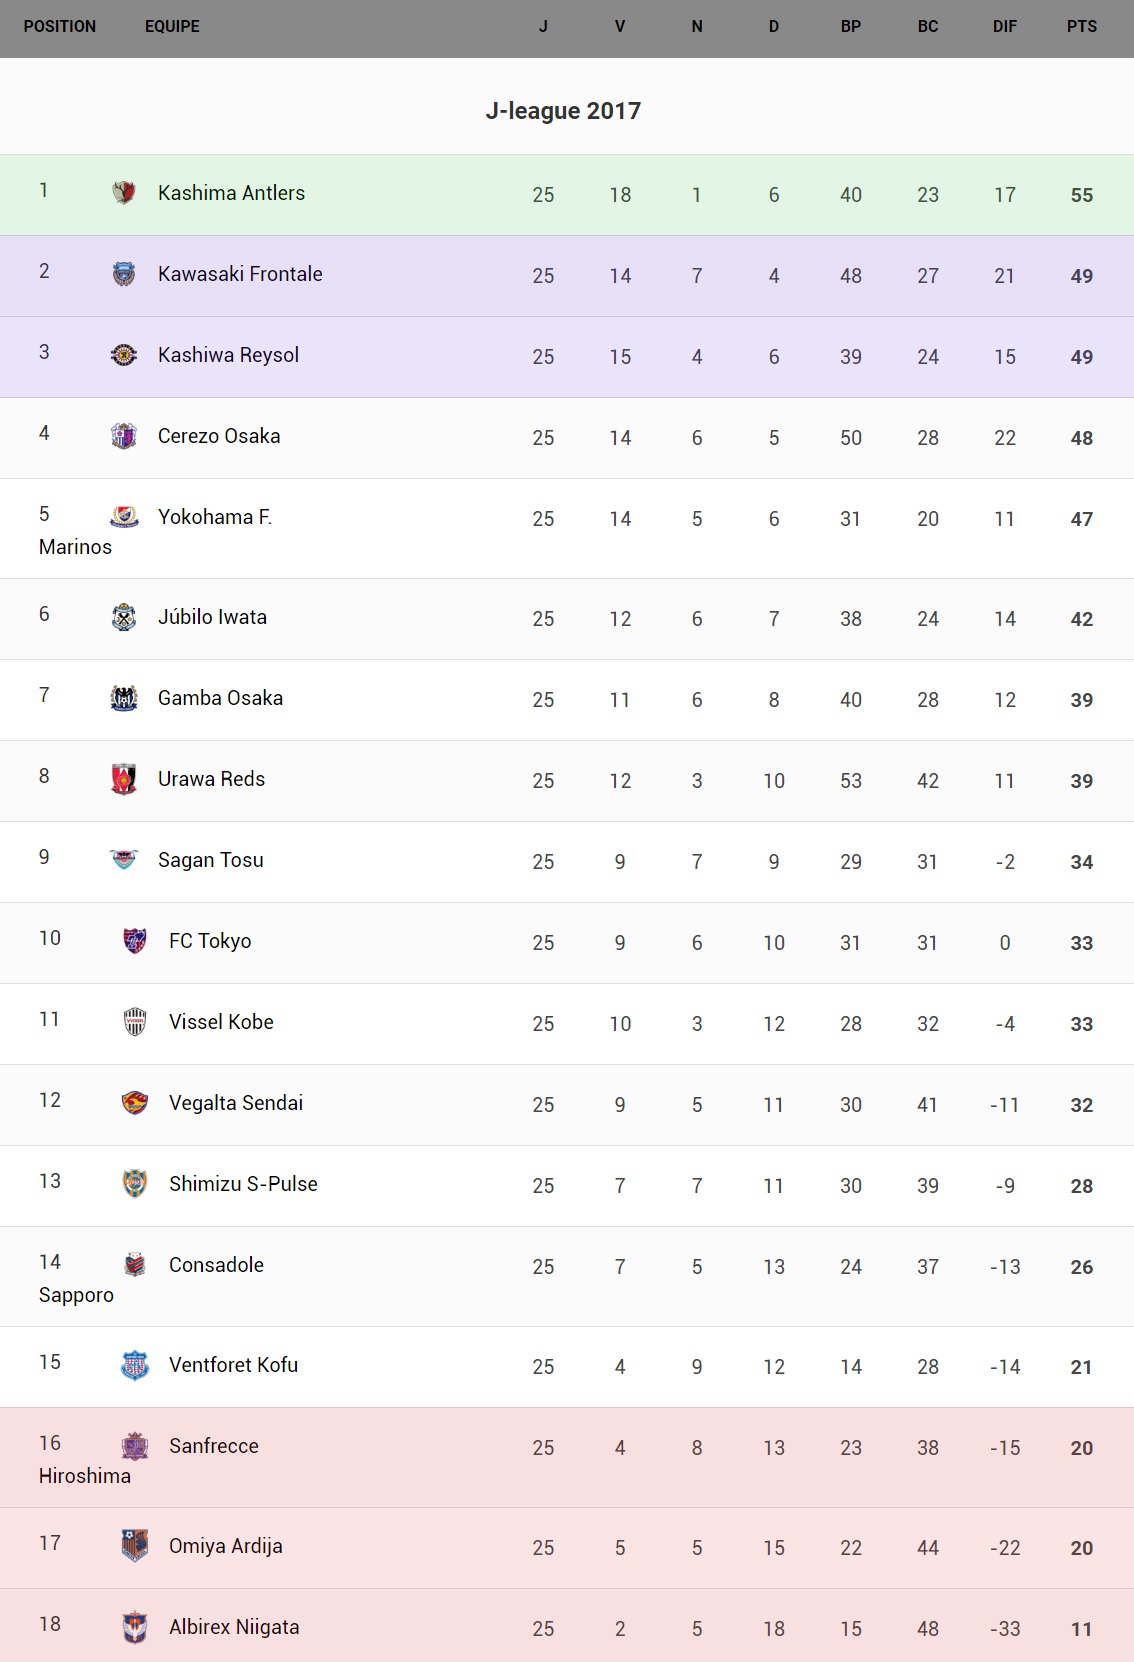Screen dimensions: 1134x1662
Task: Click the DIF column header
Action: tap(1004, 27)
